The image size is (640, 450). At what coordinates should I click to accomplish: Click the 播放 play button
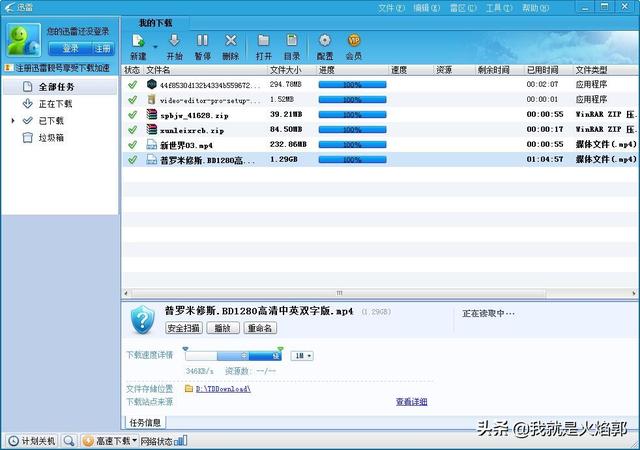tap(223, 328)
